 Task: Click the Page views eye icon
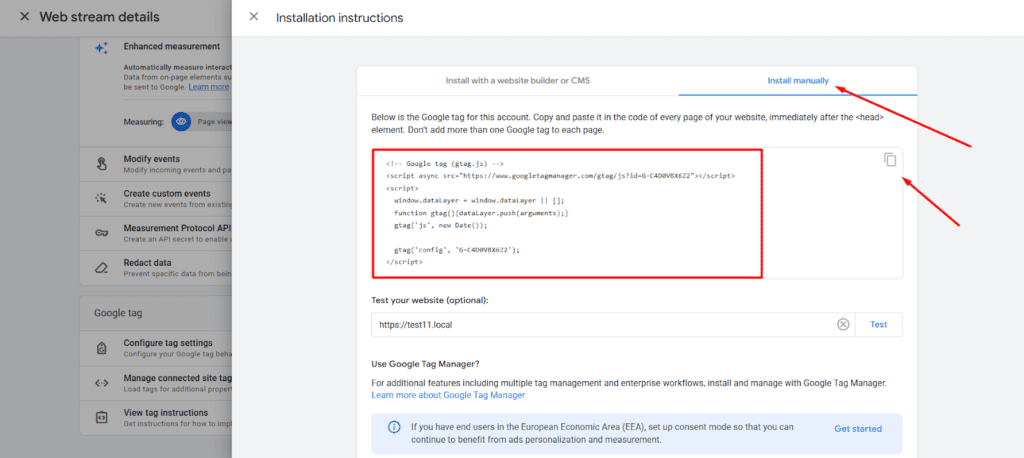181,121
